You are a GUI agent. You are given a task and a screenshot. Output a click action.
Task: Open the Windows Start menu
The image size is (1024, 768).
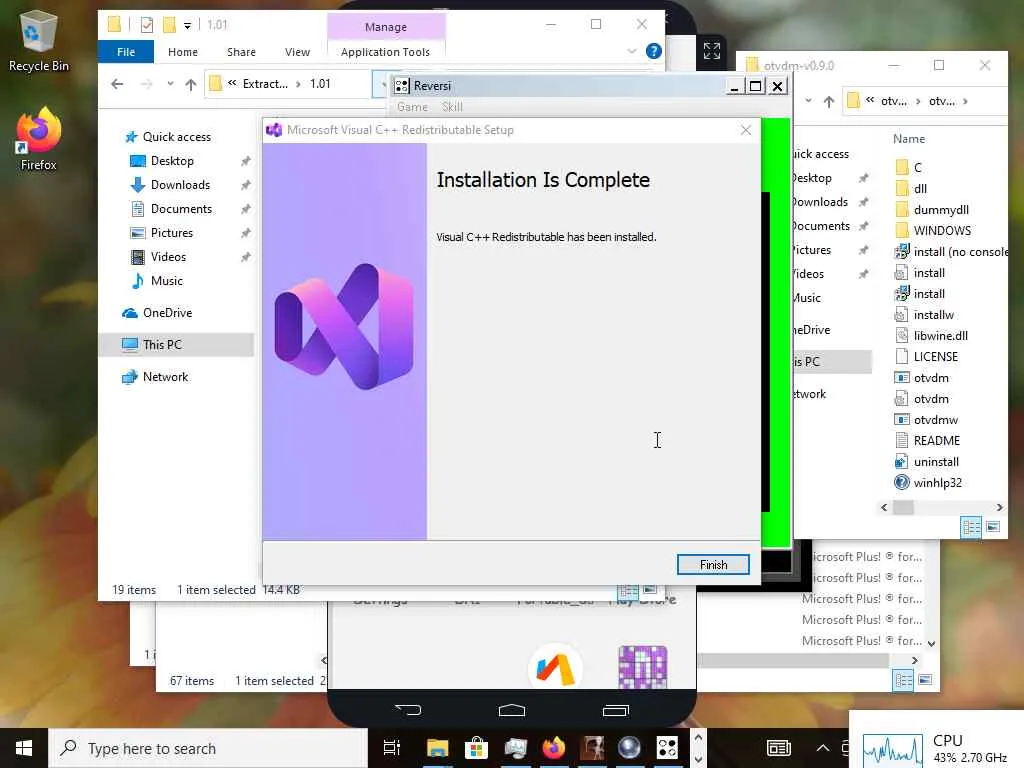[24, 748]
